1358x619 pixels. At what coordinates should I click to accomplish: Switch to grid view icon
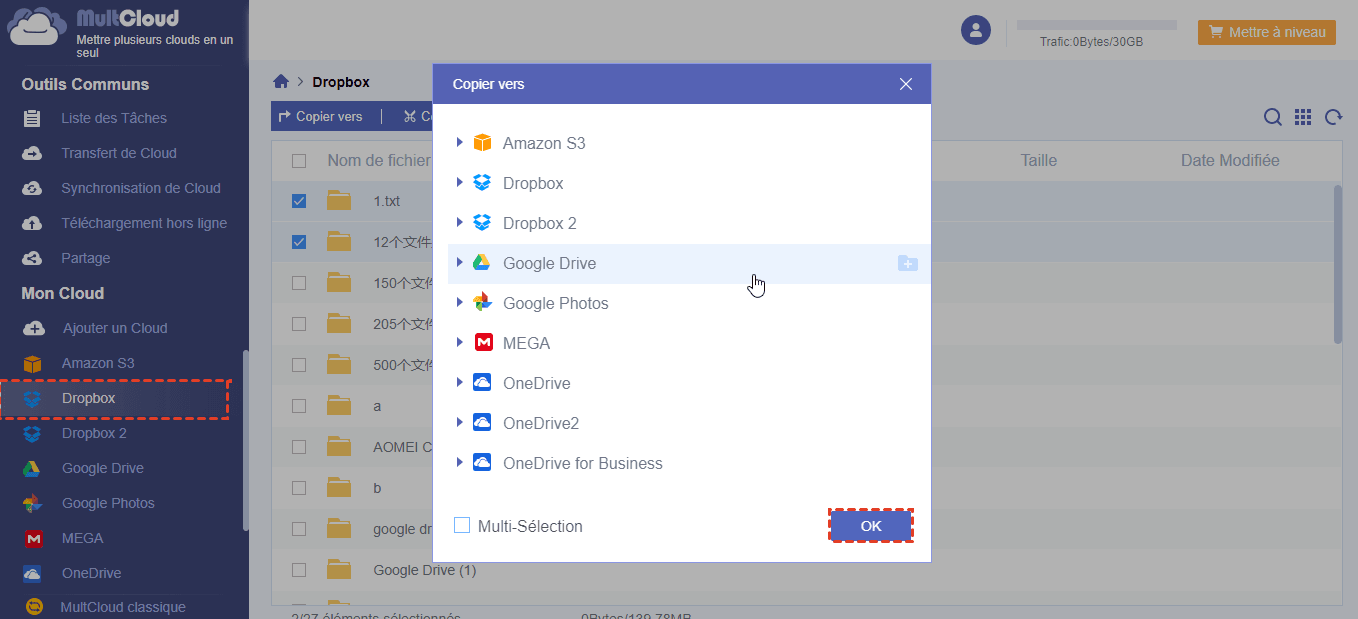(1303, 117)
